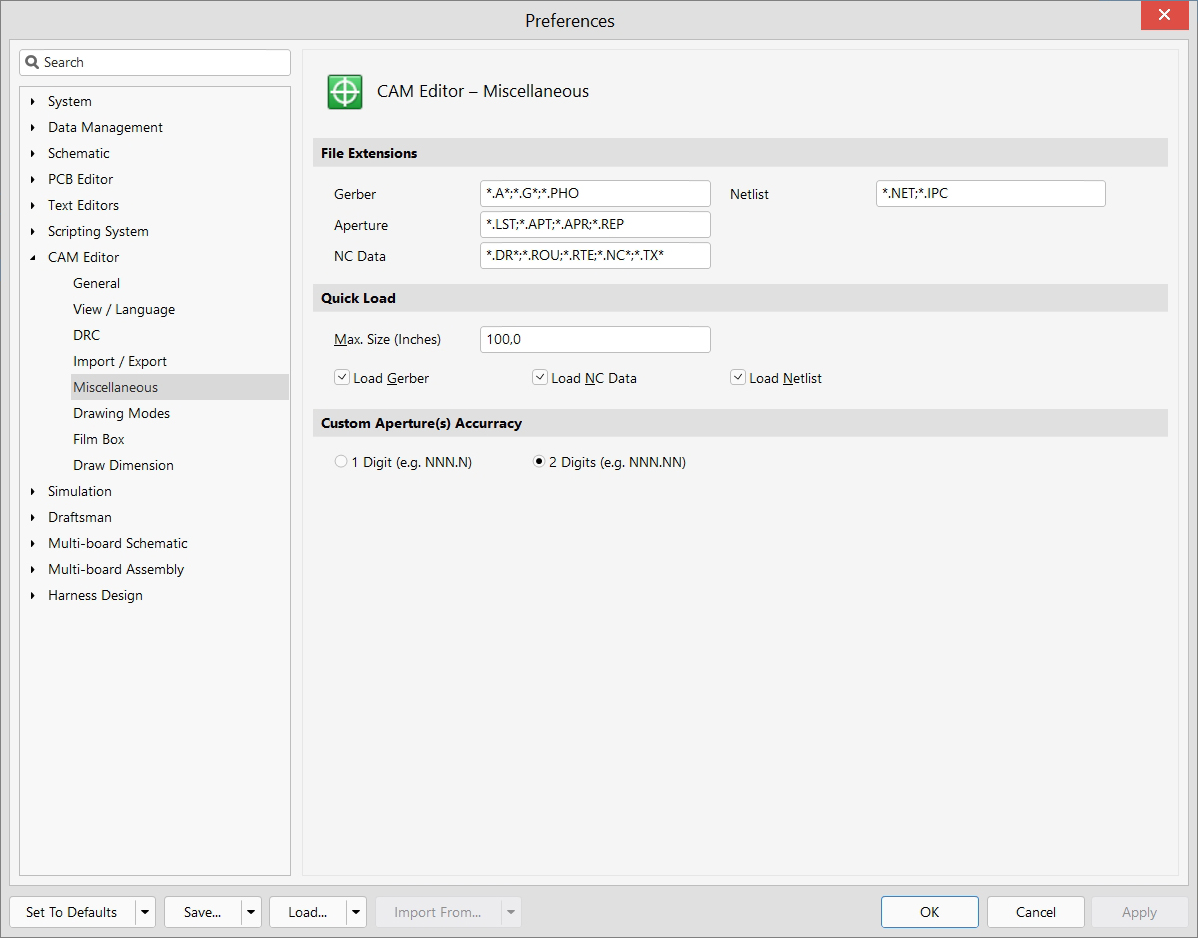Edit the NC Data extensions field
This screenshot has width=1198, height=938.
[595, 255]
